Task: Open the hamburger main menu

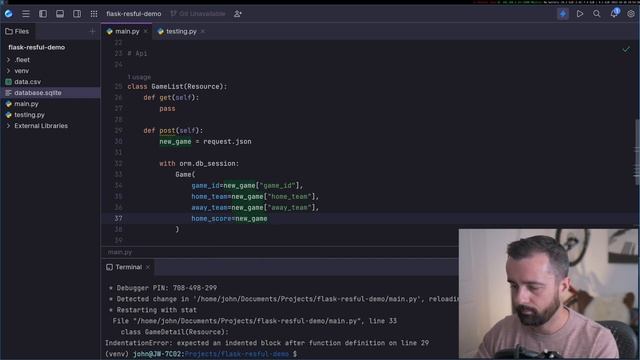Action: coord(26,14)
